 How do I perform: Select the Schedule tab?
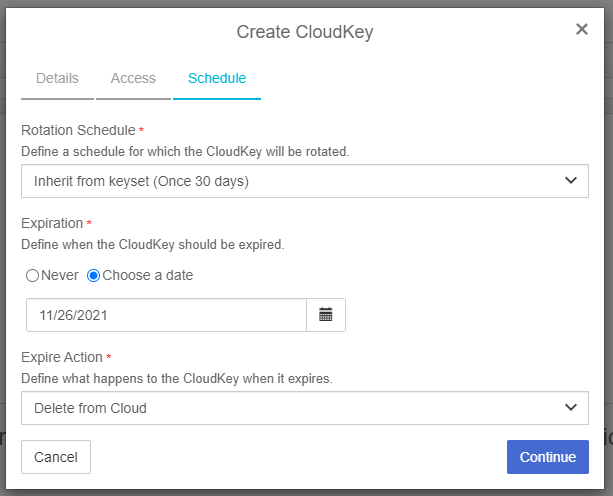217,78
